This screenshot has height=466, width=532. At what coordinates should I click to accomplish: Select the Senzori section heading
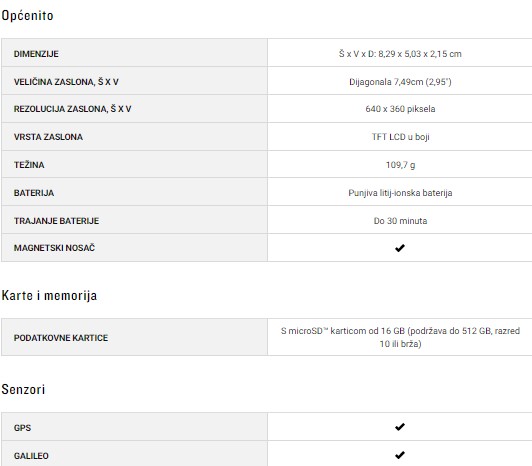pyautogui.click(x=23, y=389)
